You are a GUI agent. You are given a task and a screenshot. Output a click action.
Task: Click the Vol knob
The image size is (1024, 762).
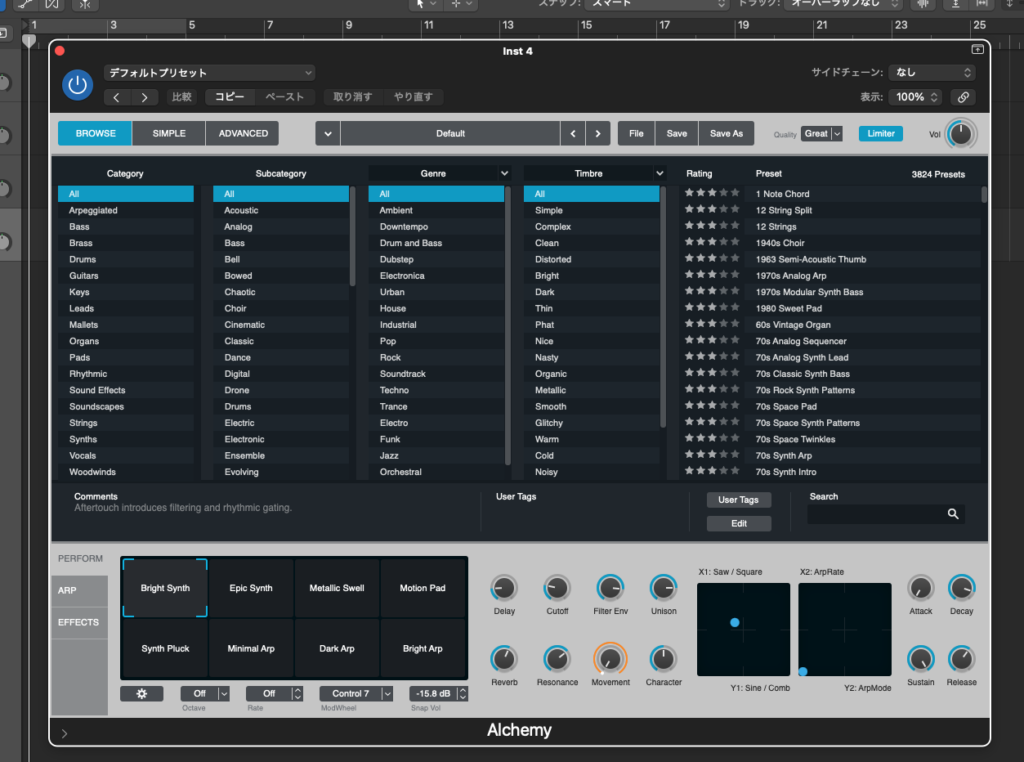pos(961,134)
